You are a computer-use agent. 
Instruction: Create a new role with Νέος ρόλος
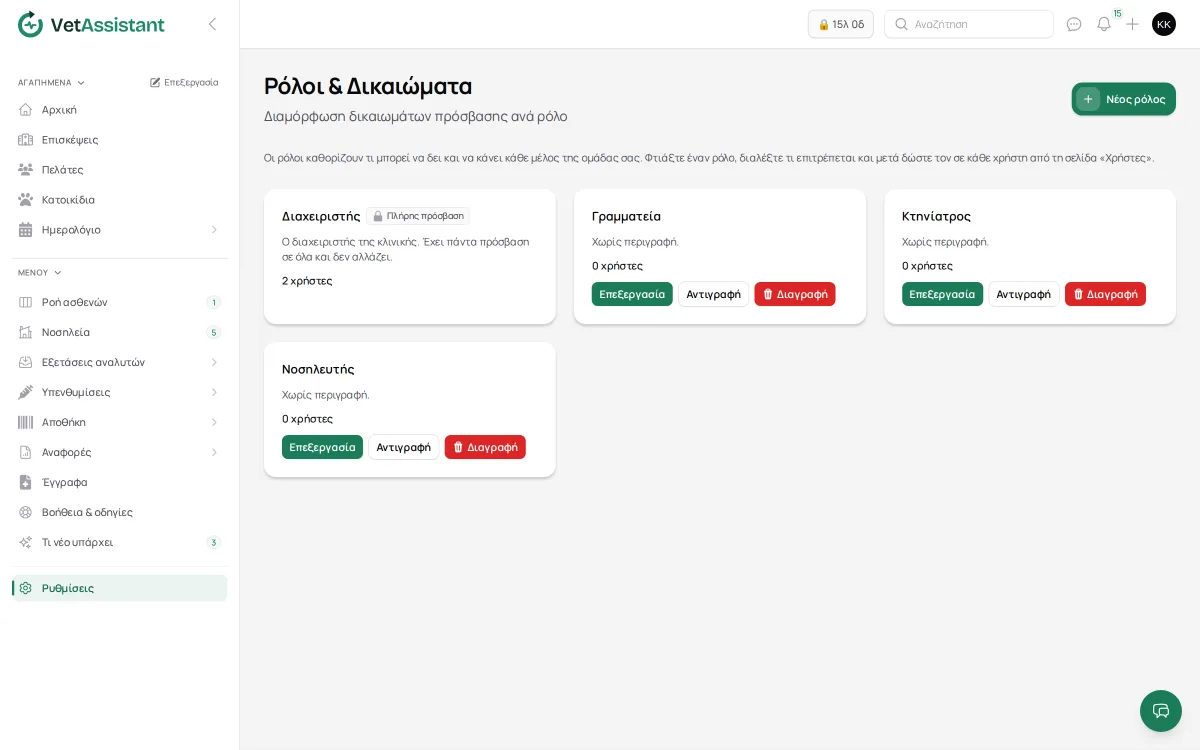click(1124, 99)
